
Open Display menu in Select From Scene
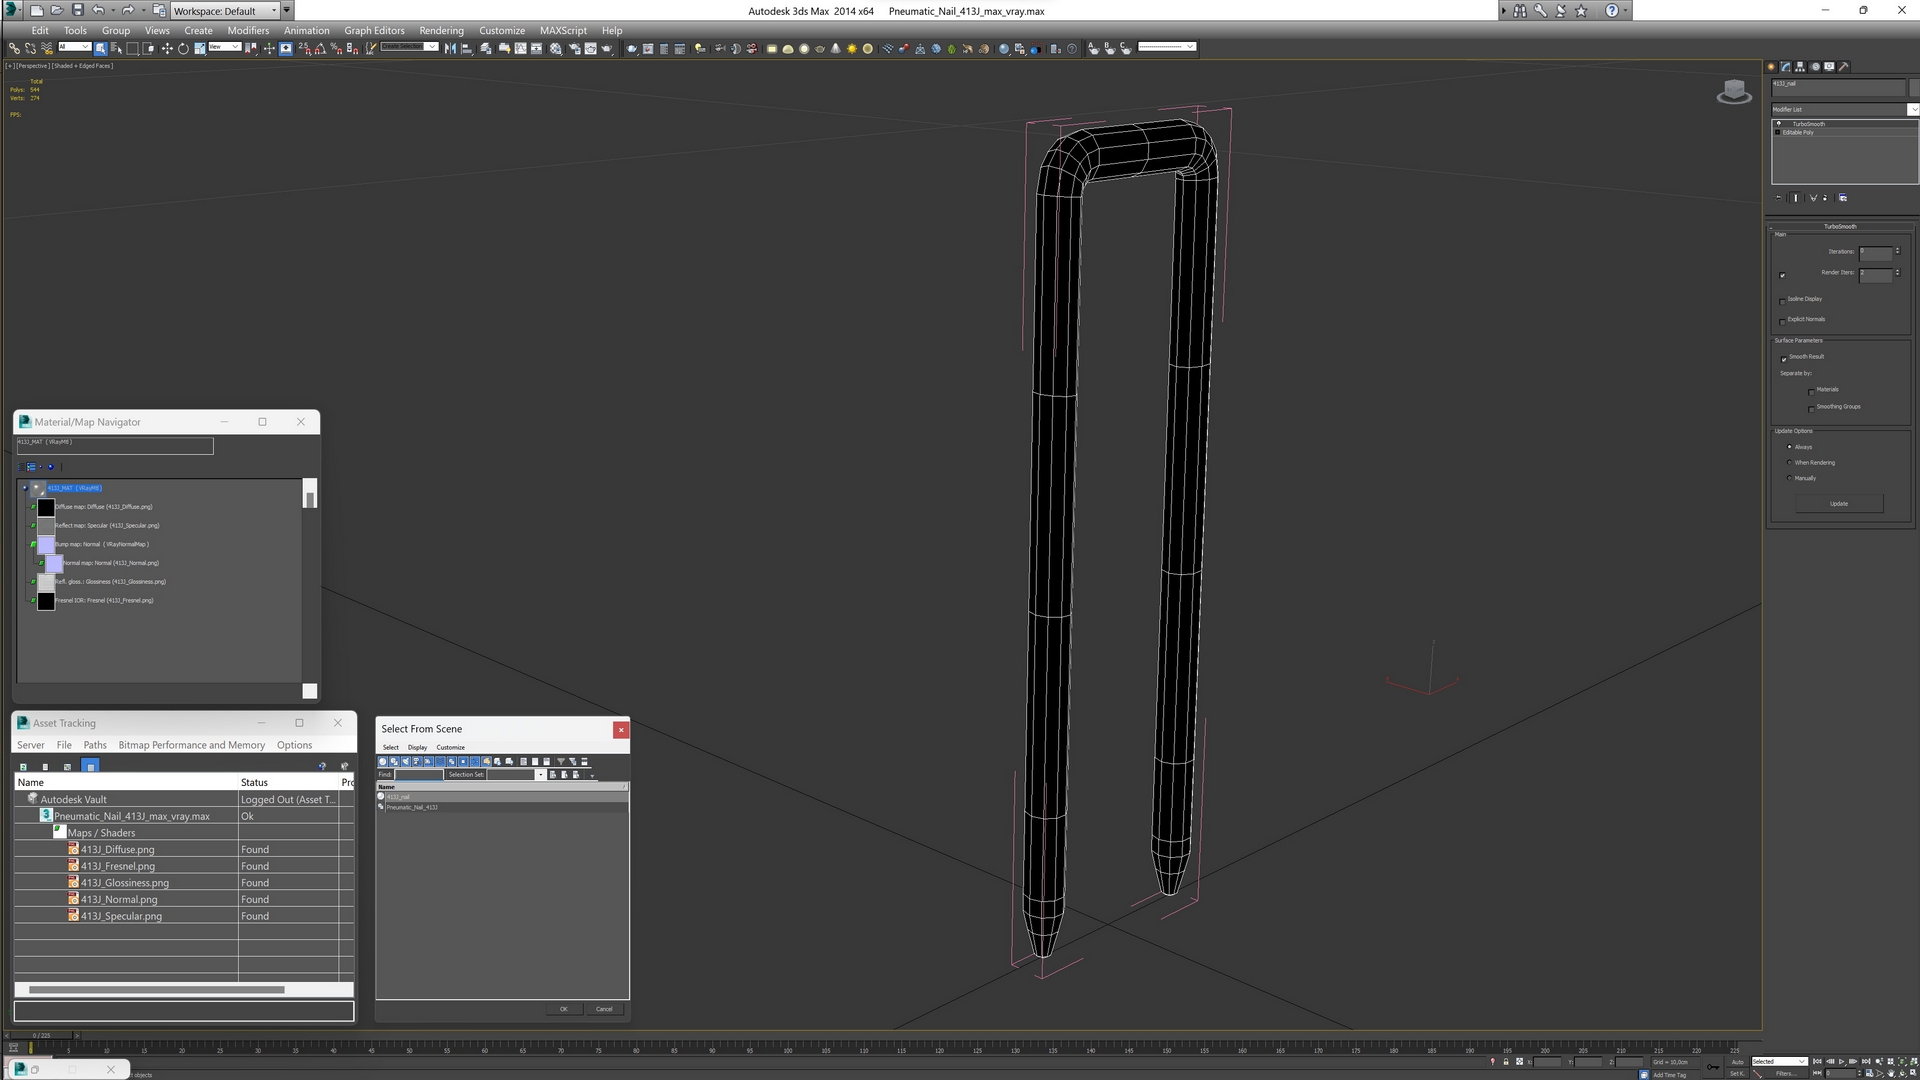pos(417,747)
